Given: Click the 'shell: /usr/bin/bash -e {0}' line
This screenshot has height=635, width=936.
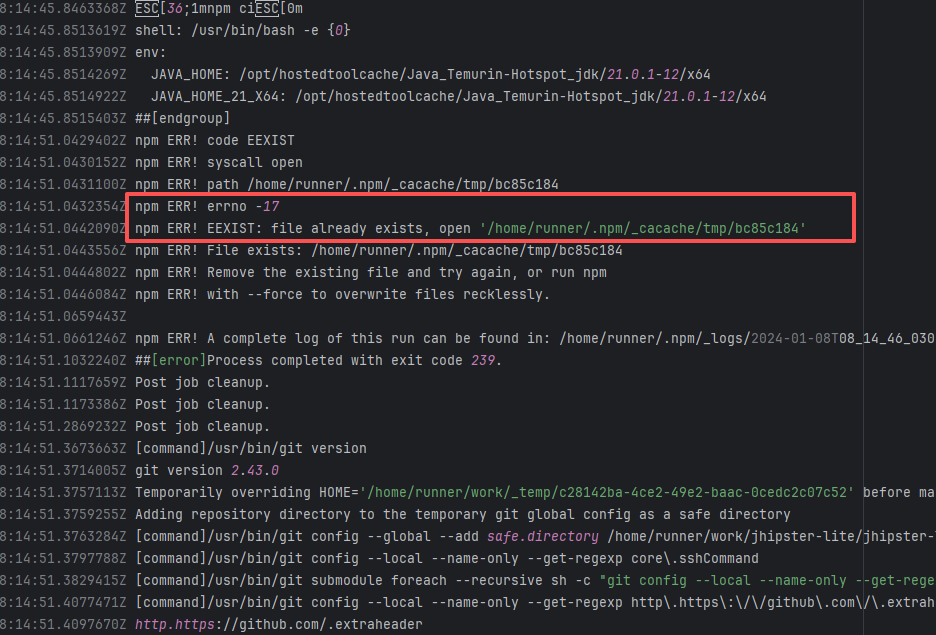Looking at the screenshot, I should click(x=242, y=30).
